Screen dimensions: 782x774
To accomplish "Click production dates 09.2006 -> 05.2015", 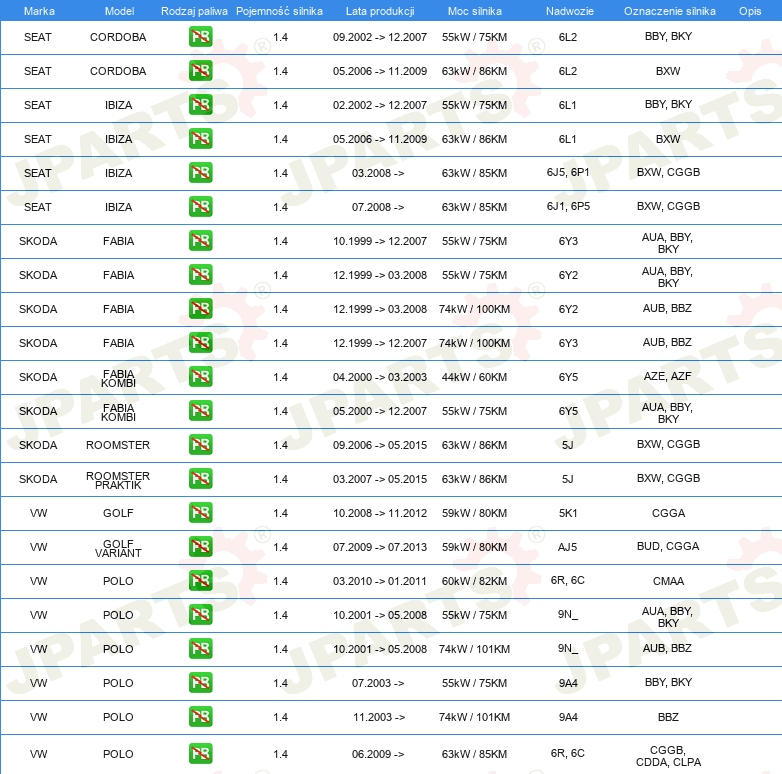I will pos(380,445).
